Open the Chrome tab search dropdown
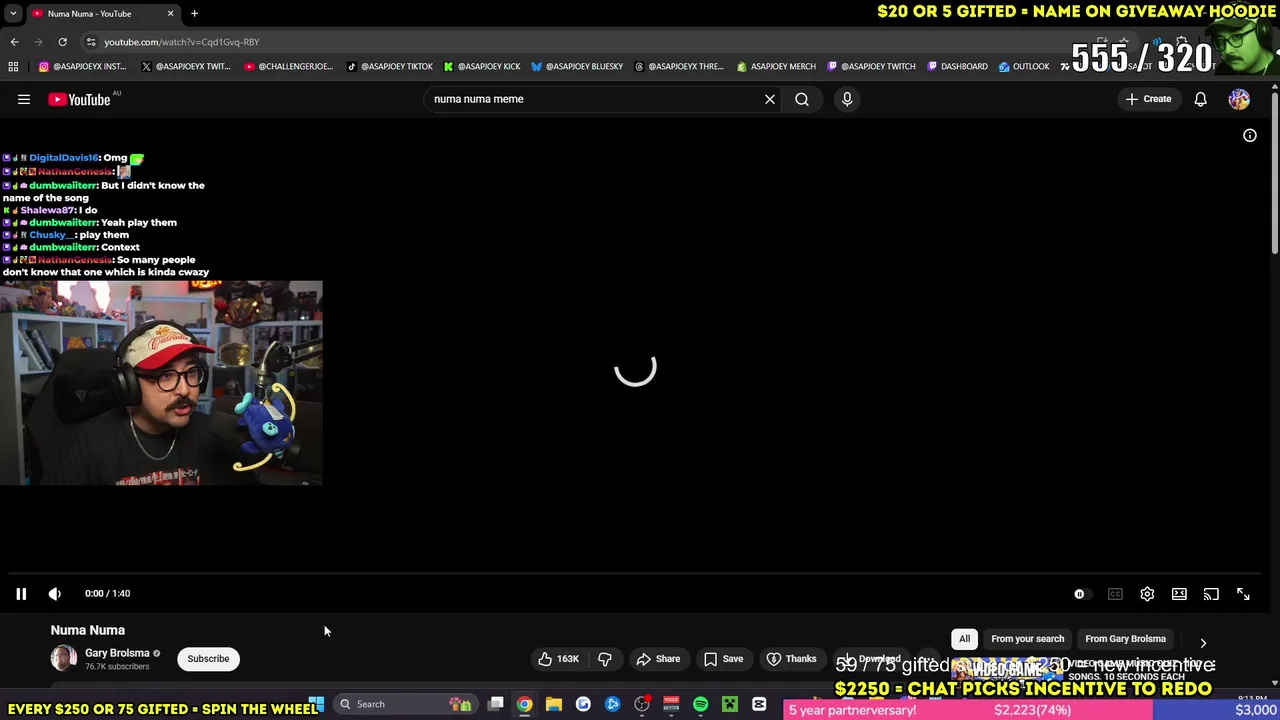The image size is (1280, 720). (x=13, y=14)
